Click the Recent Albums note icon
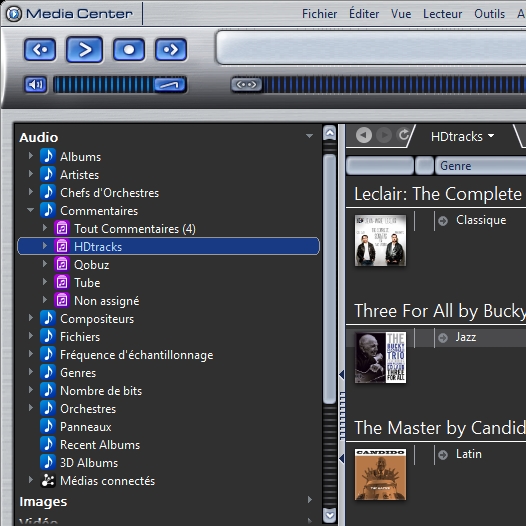526x526 pixels. click(48, 444)
